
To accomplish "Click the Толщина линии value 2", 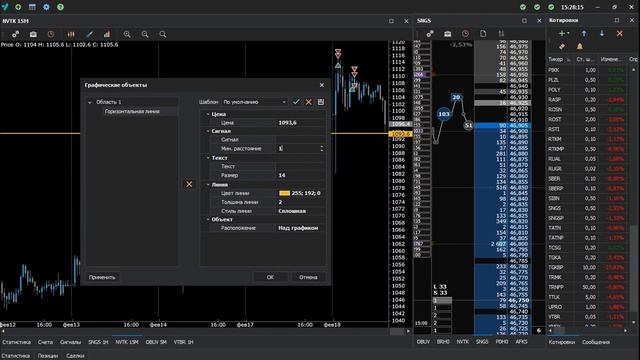I will (x=301, y=202).
